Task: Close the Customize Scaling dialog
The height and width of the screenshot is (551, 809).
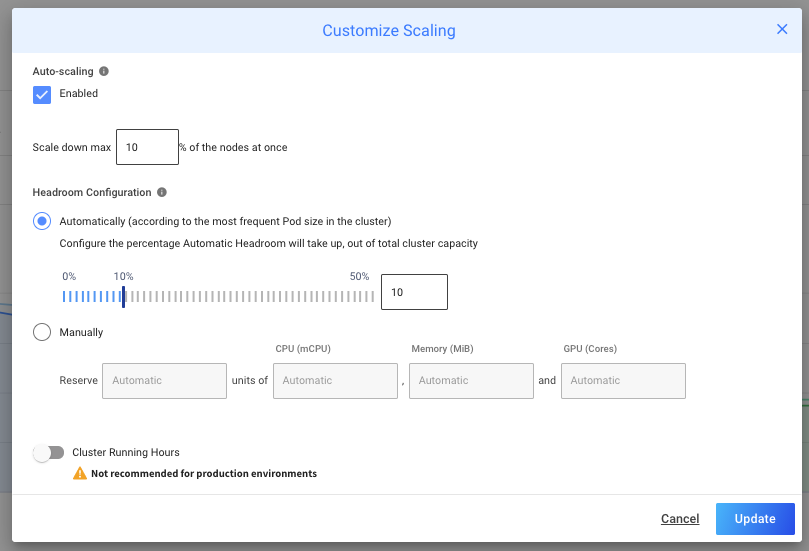Action: pyautogui.click(x=782, y=30)
